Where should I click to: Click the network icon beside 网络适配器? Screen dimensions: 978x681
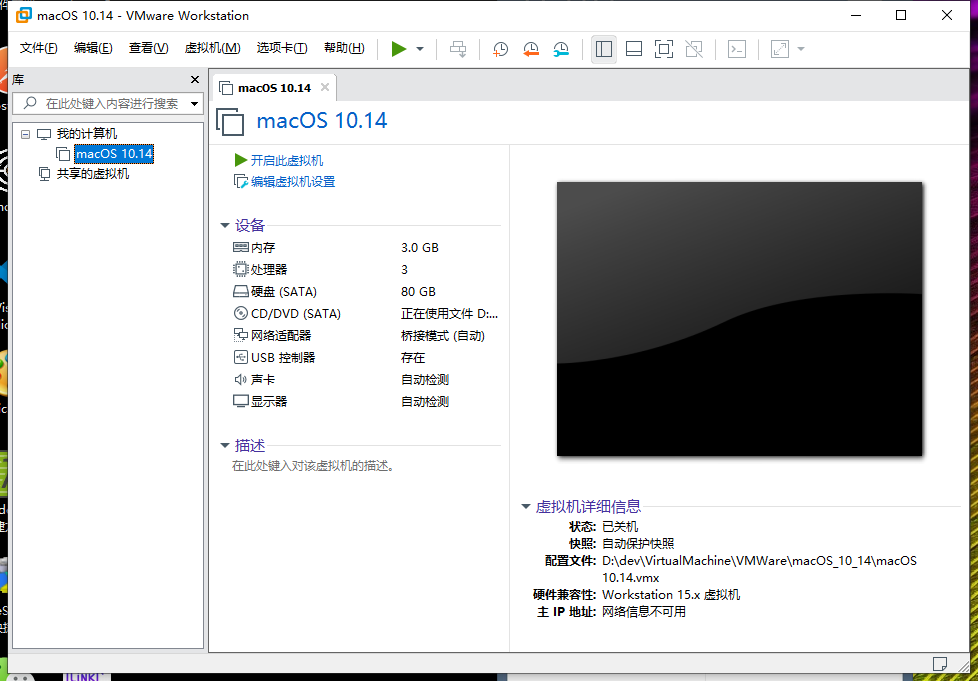pyautogui.click(x=241, y=336)
